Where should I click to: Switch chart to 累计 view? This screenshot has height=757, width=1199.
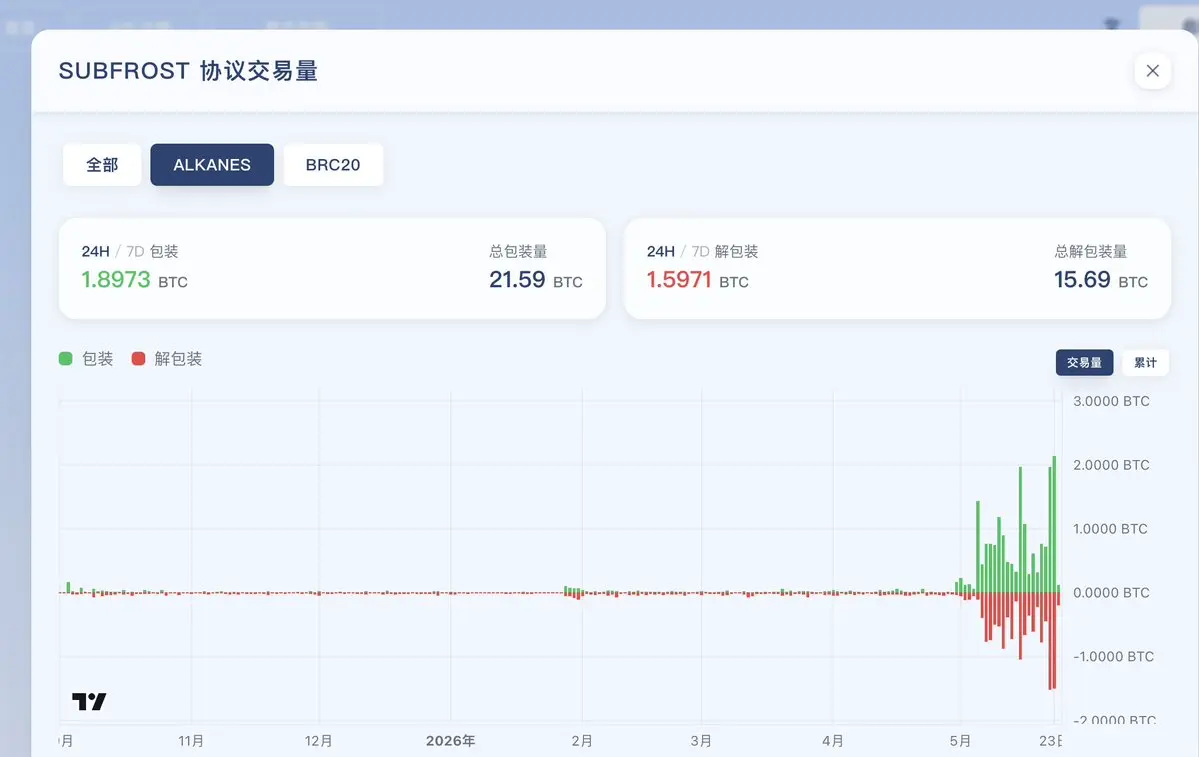[x=1145, y=362]
